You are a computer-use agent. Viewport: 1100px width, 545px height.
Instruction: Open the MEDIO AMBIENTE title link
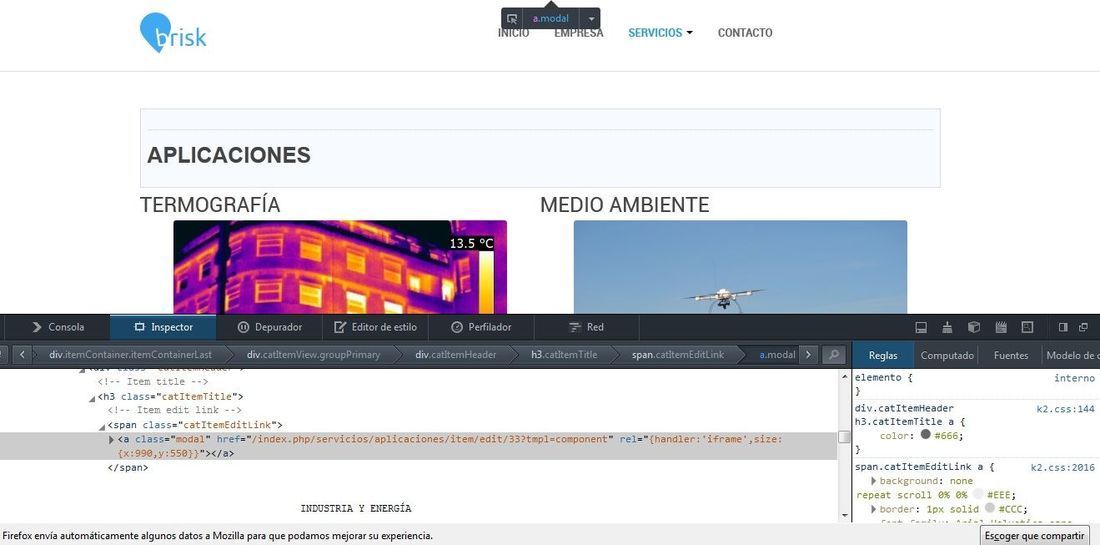pos(624,205)
